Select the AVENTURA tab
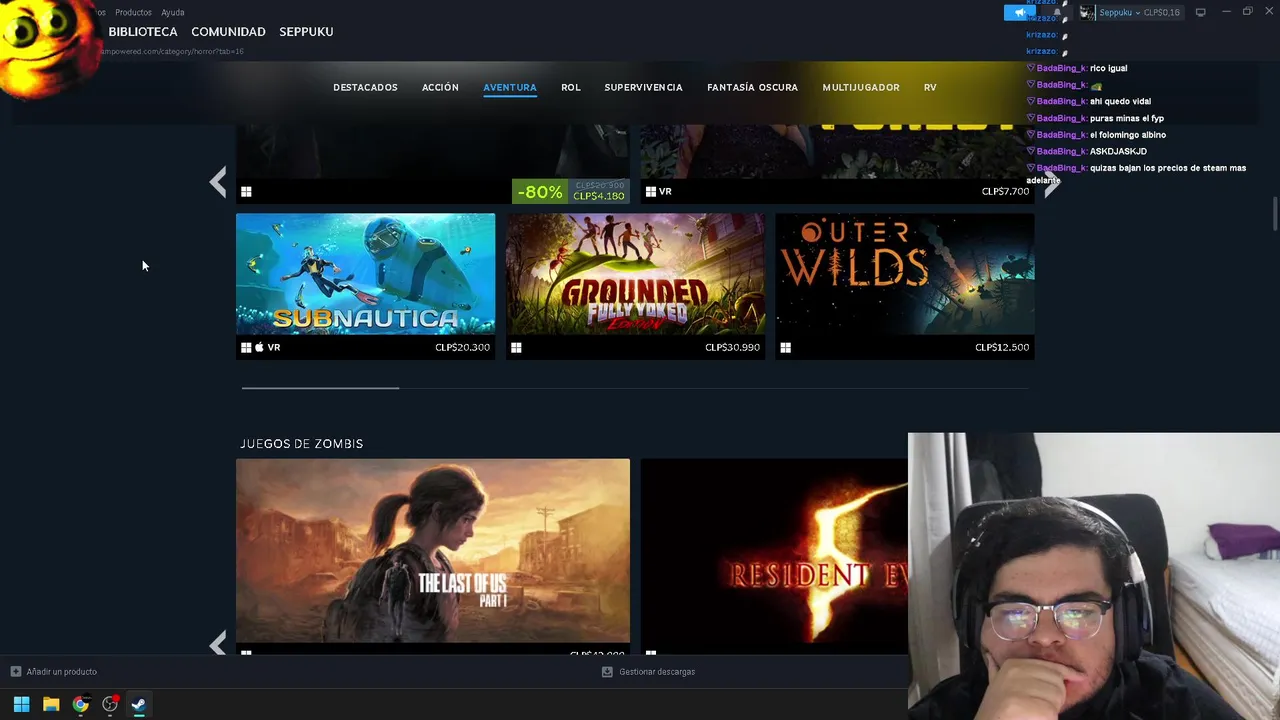Viewport: 1280px width, 720px height. pos(510,88)
